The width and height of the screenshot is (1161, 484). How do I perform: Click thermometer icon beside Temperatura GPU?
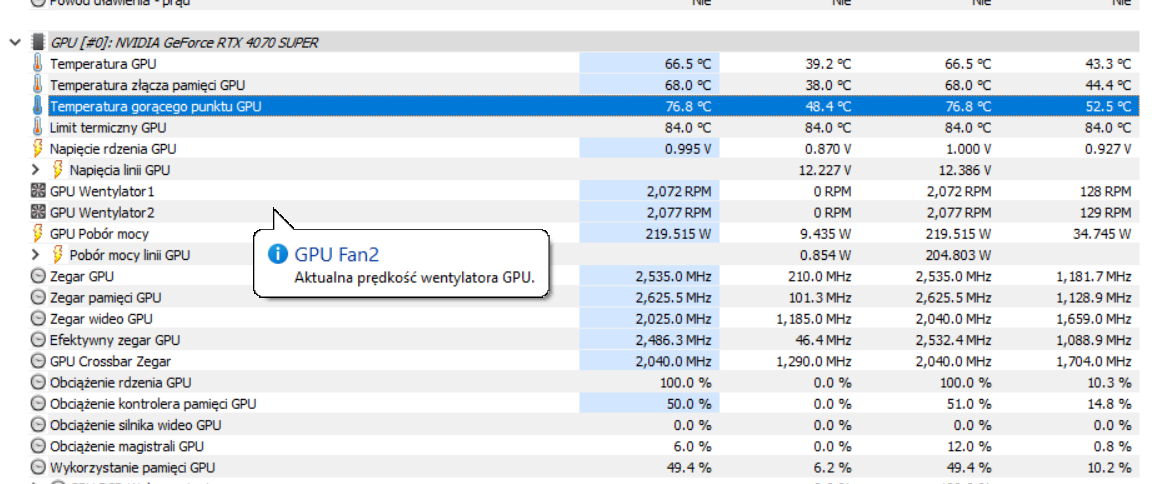[x=38, y=64]
